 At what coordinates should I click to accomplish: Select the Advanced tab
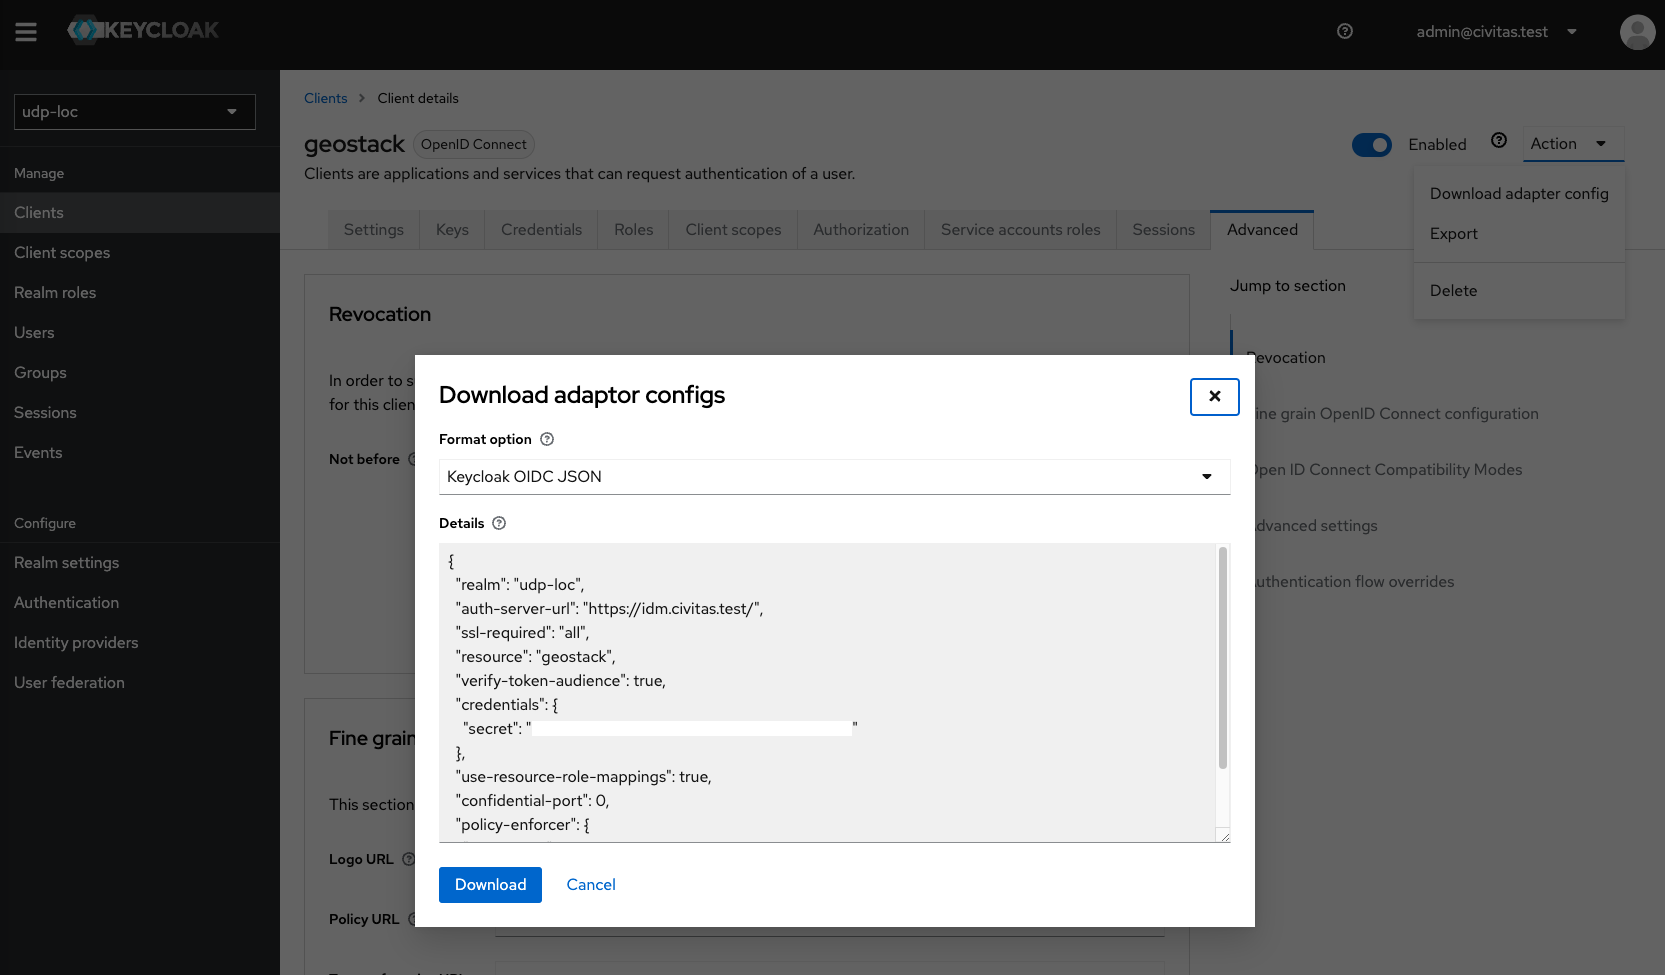1262,230
